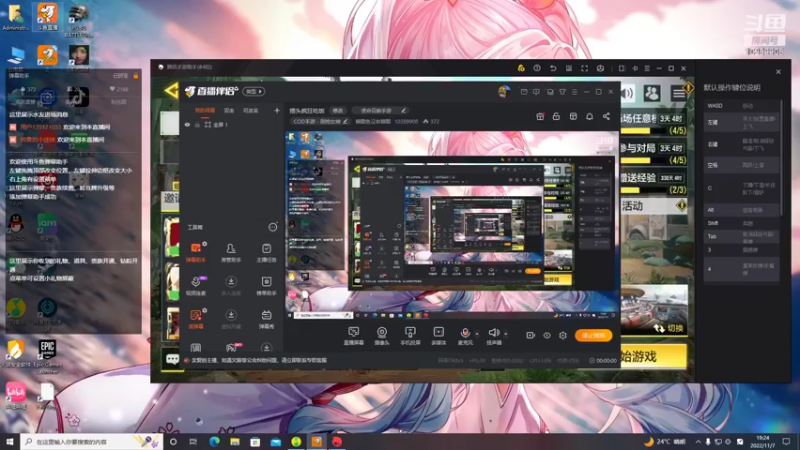Switch to the 我的场景 scenes tab
The image size is (800, 450).
205,110
